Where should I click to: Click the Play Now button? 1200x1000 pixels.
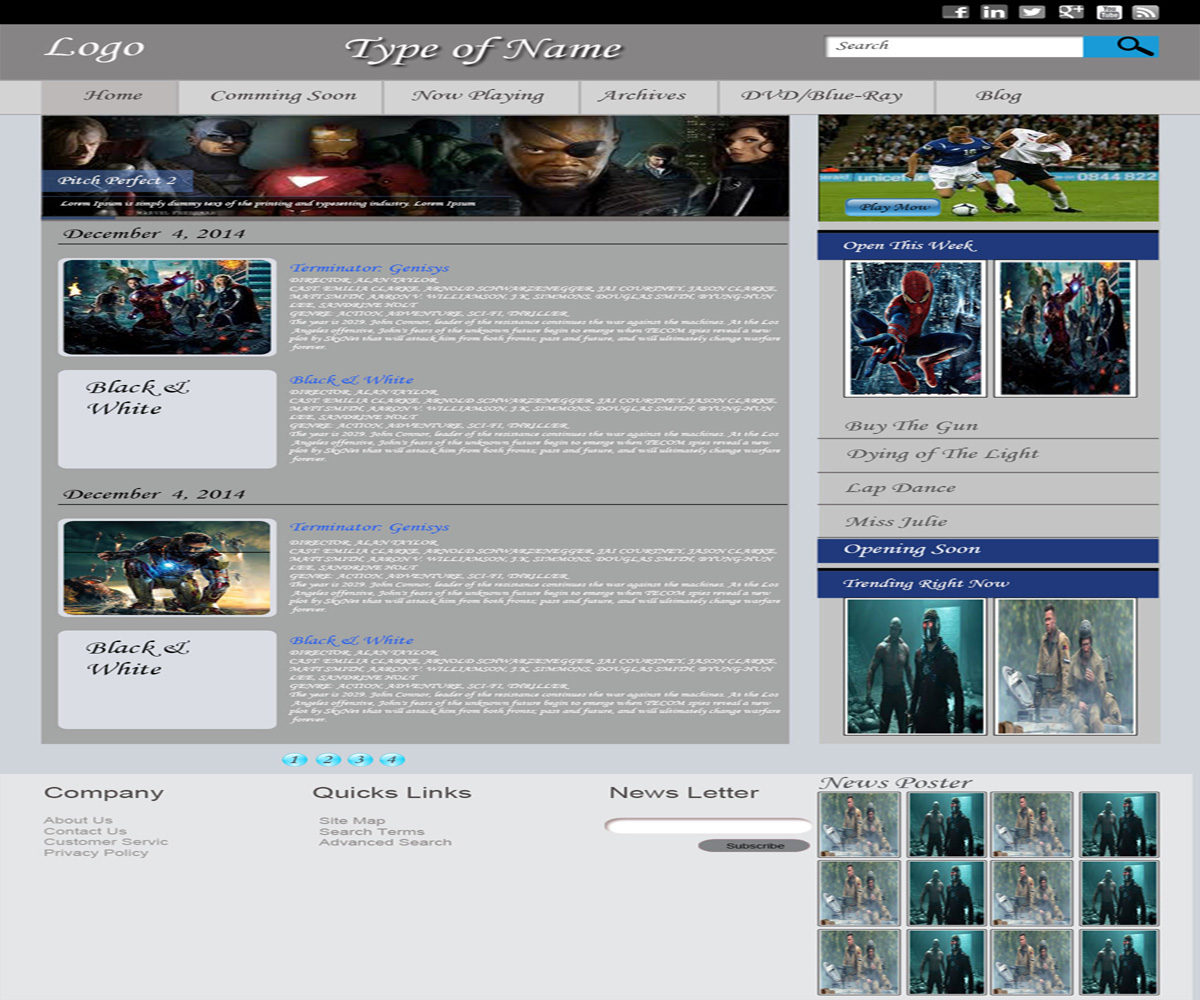click(892, 207)
